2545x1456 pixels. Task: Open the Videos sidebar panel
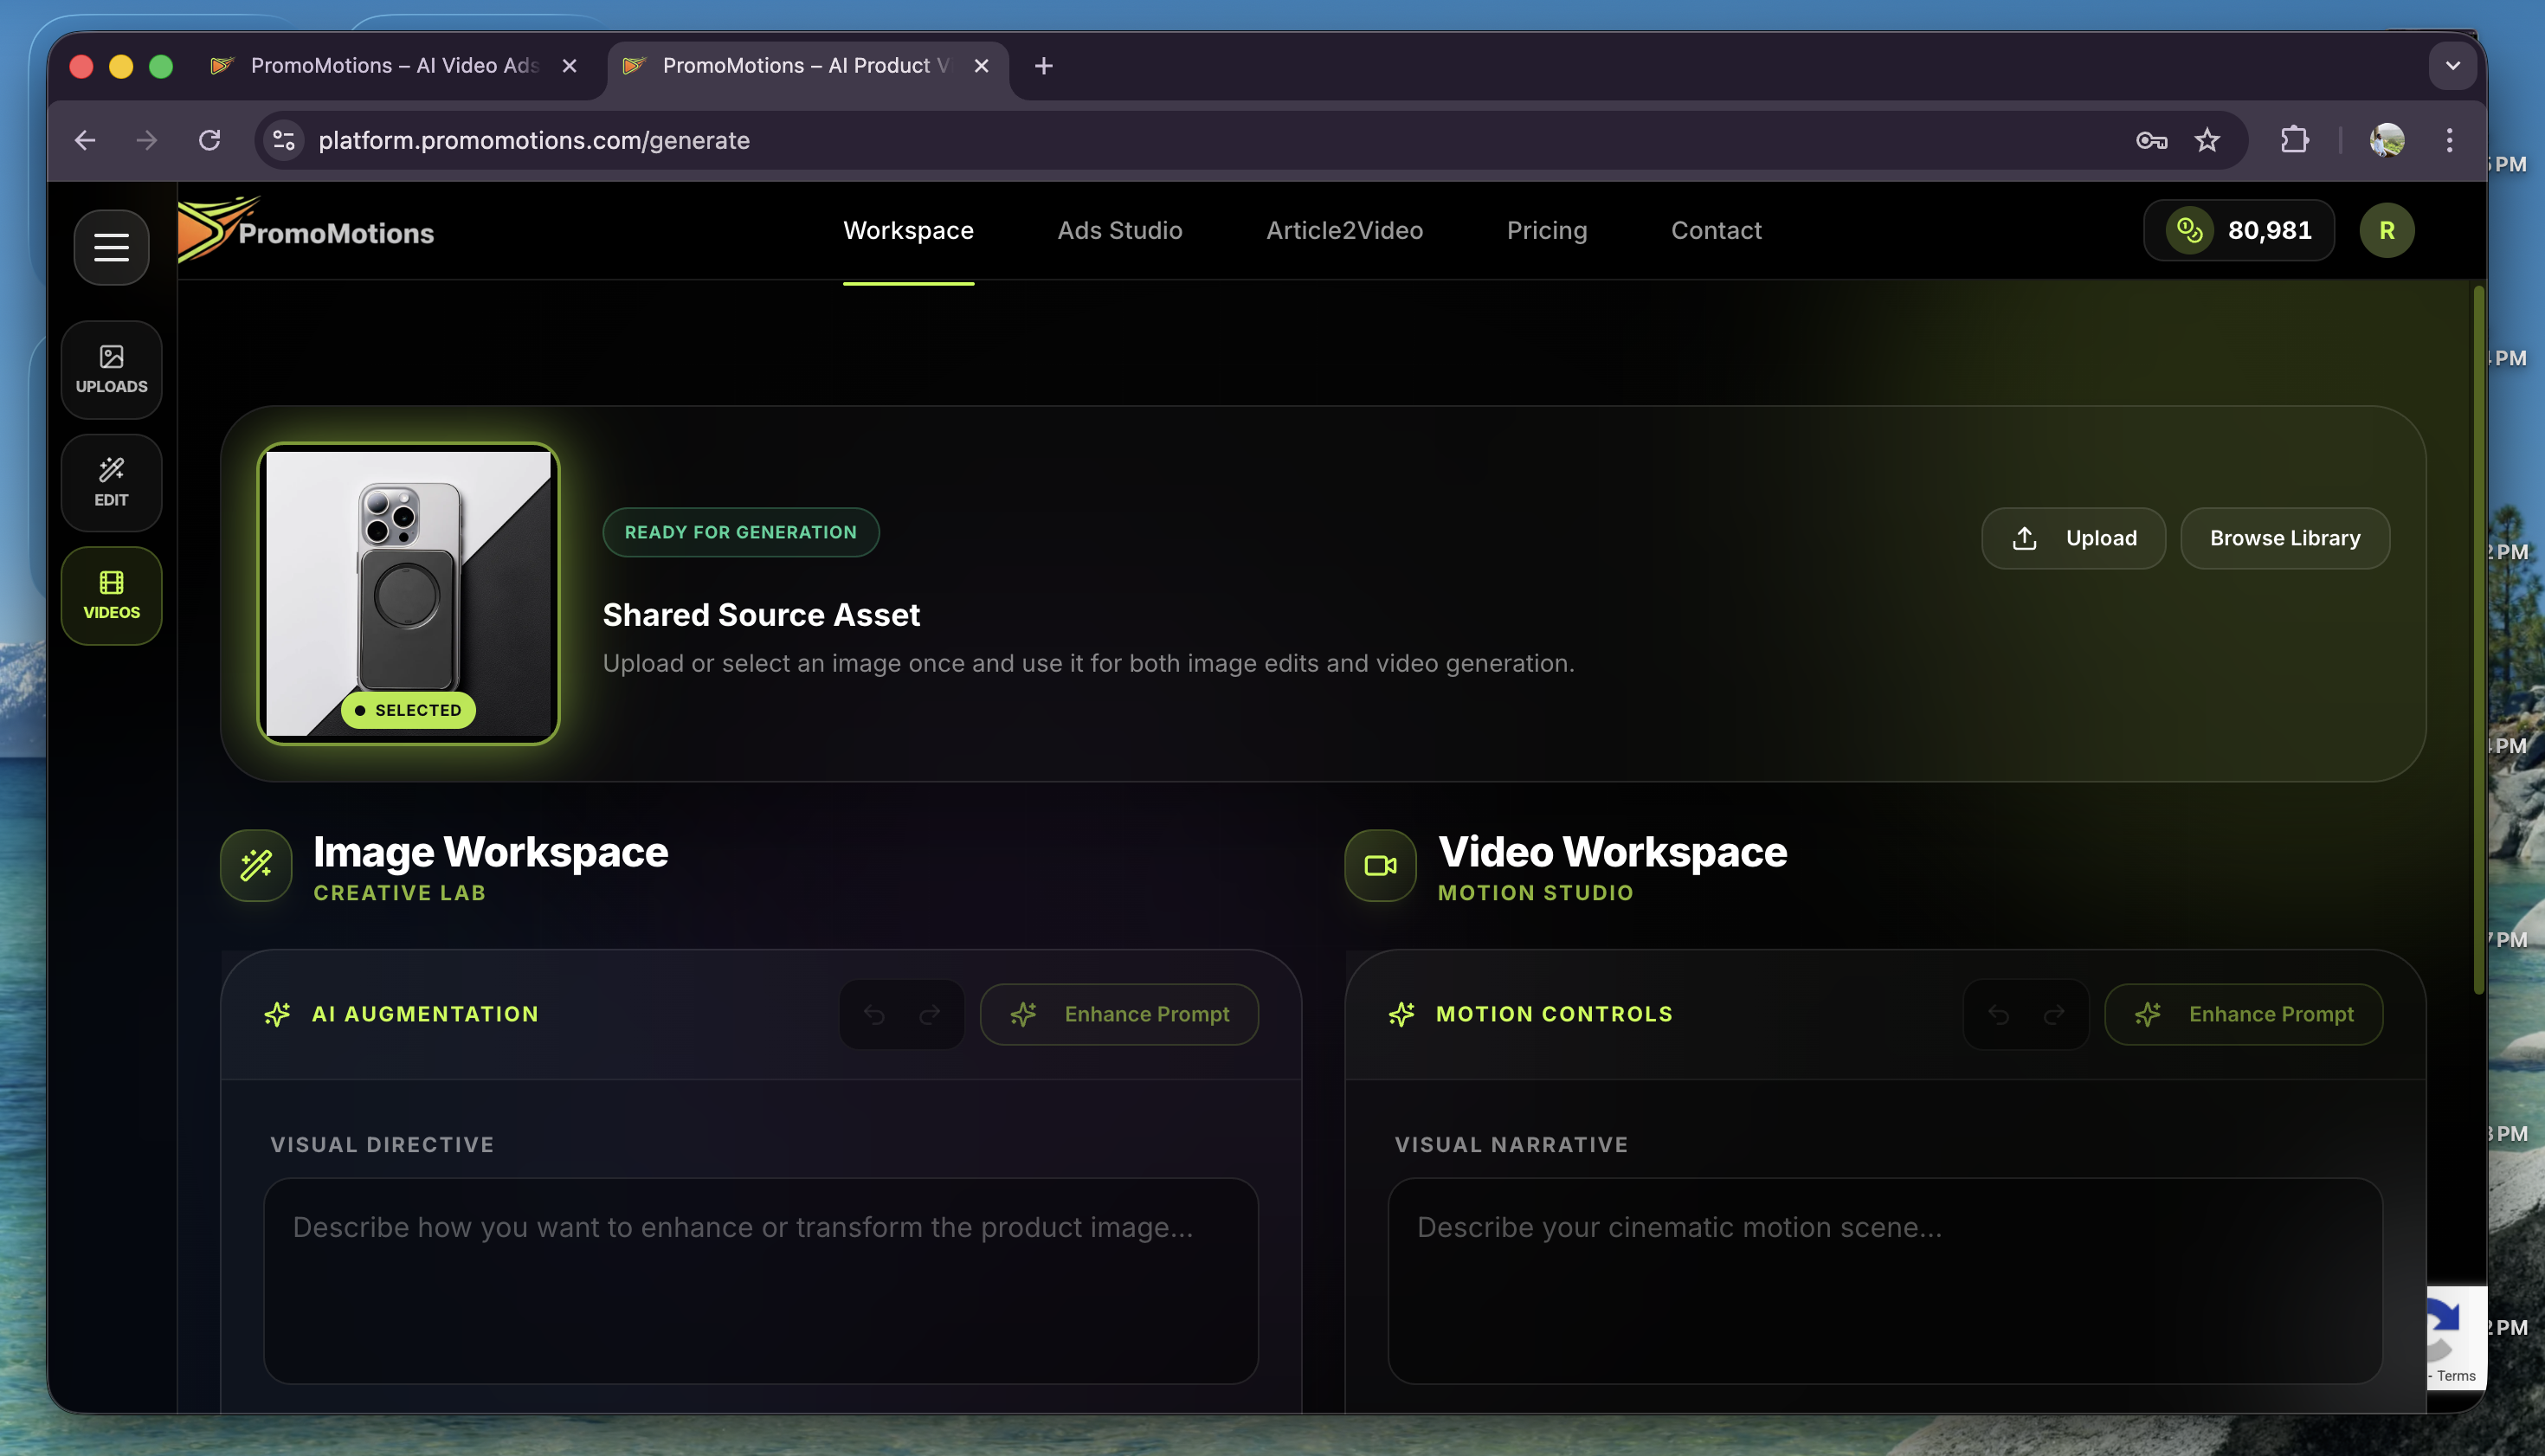pyautogui.click(x=111, y=595)
